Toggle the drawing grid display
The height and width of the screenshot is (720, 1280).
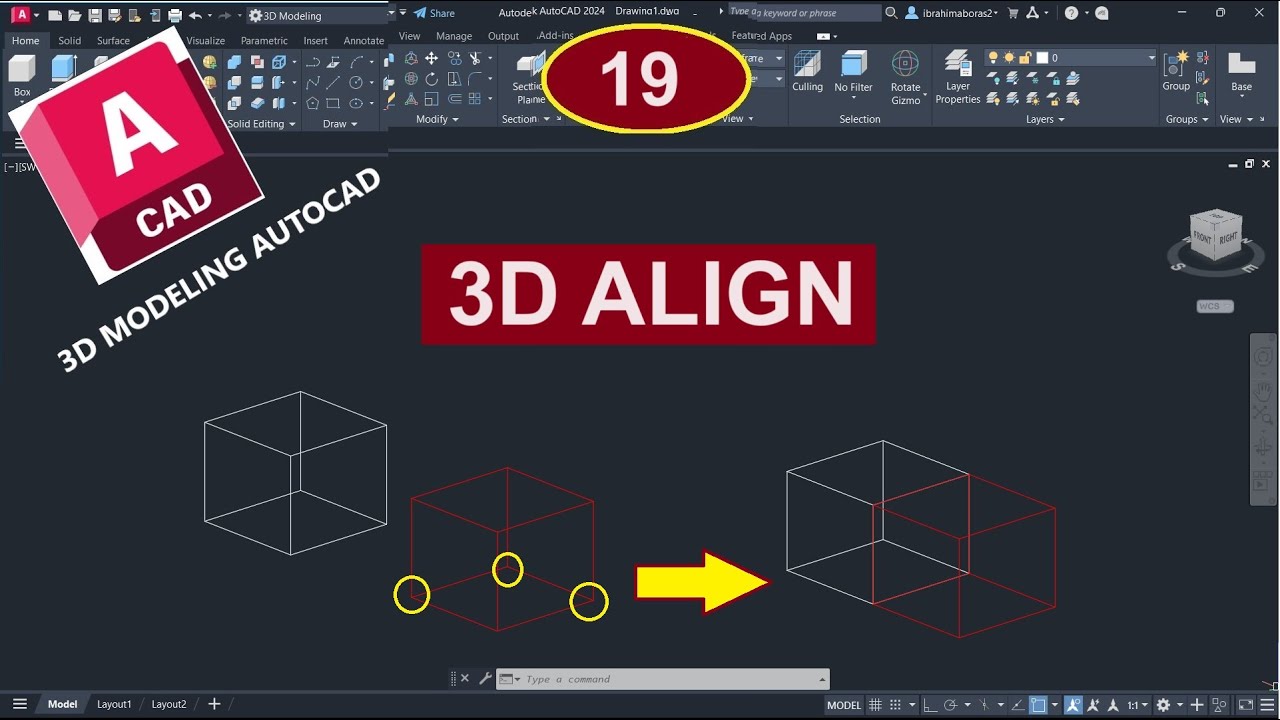click(876, 705)
